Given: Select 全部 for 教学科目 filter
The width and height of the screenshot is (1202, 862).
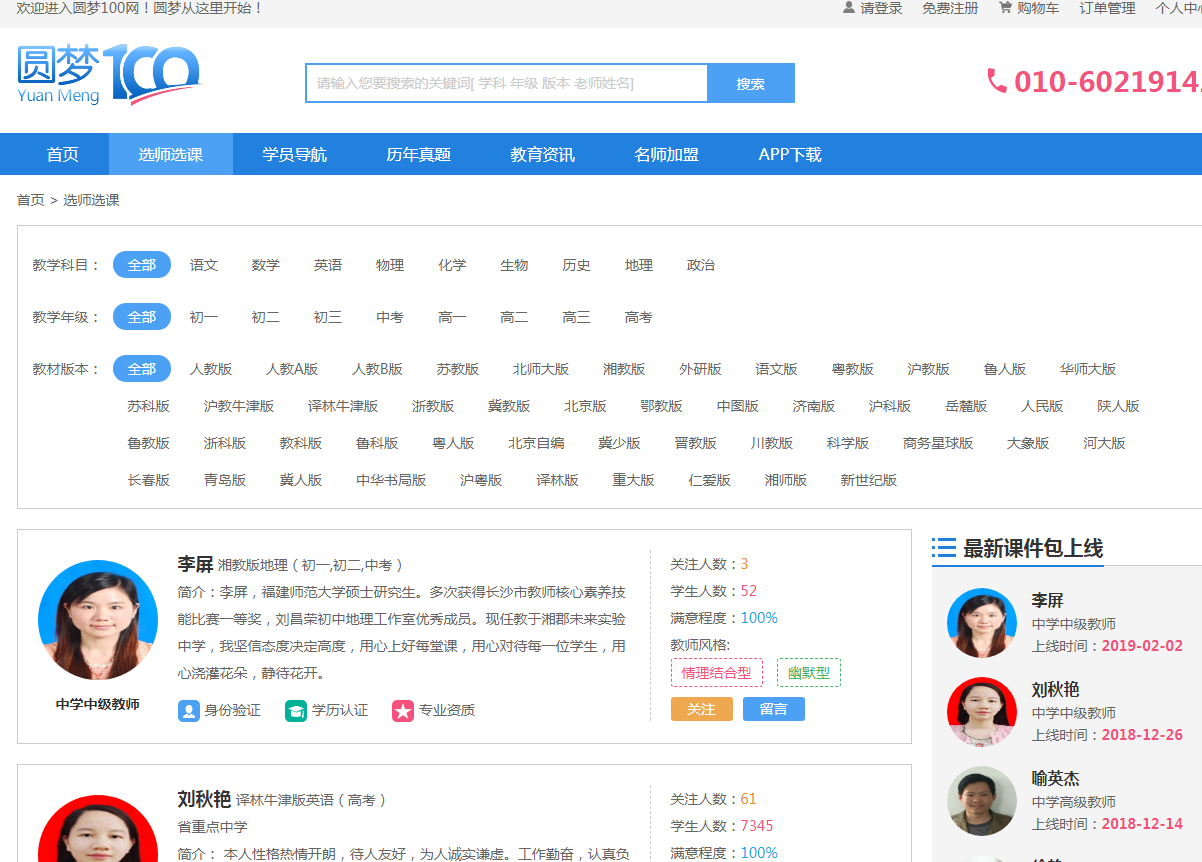Looking at the screenshot, I should click(142, 265).
